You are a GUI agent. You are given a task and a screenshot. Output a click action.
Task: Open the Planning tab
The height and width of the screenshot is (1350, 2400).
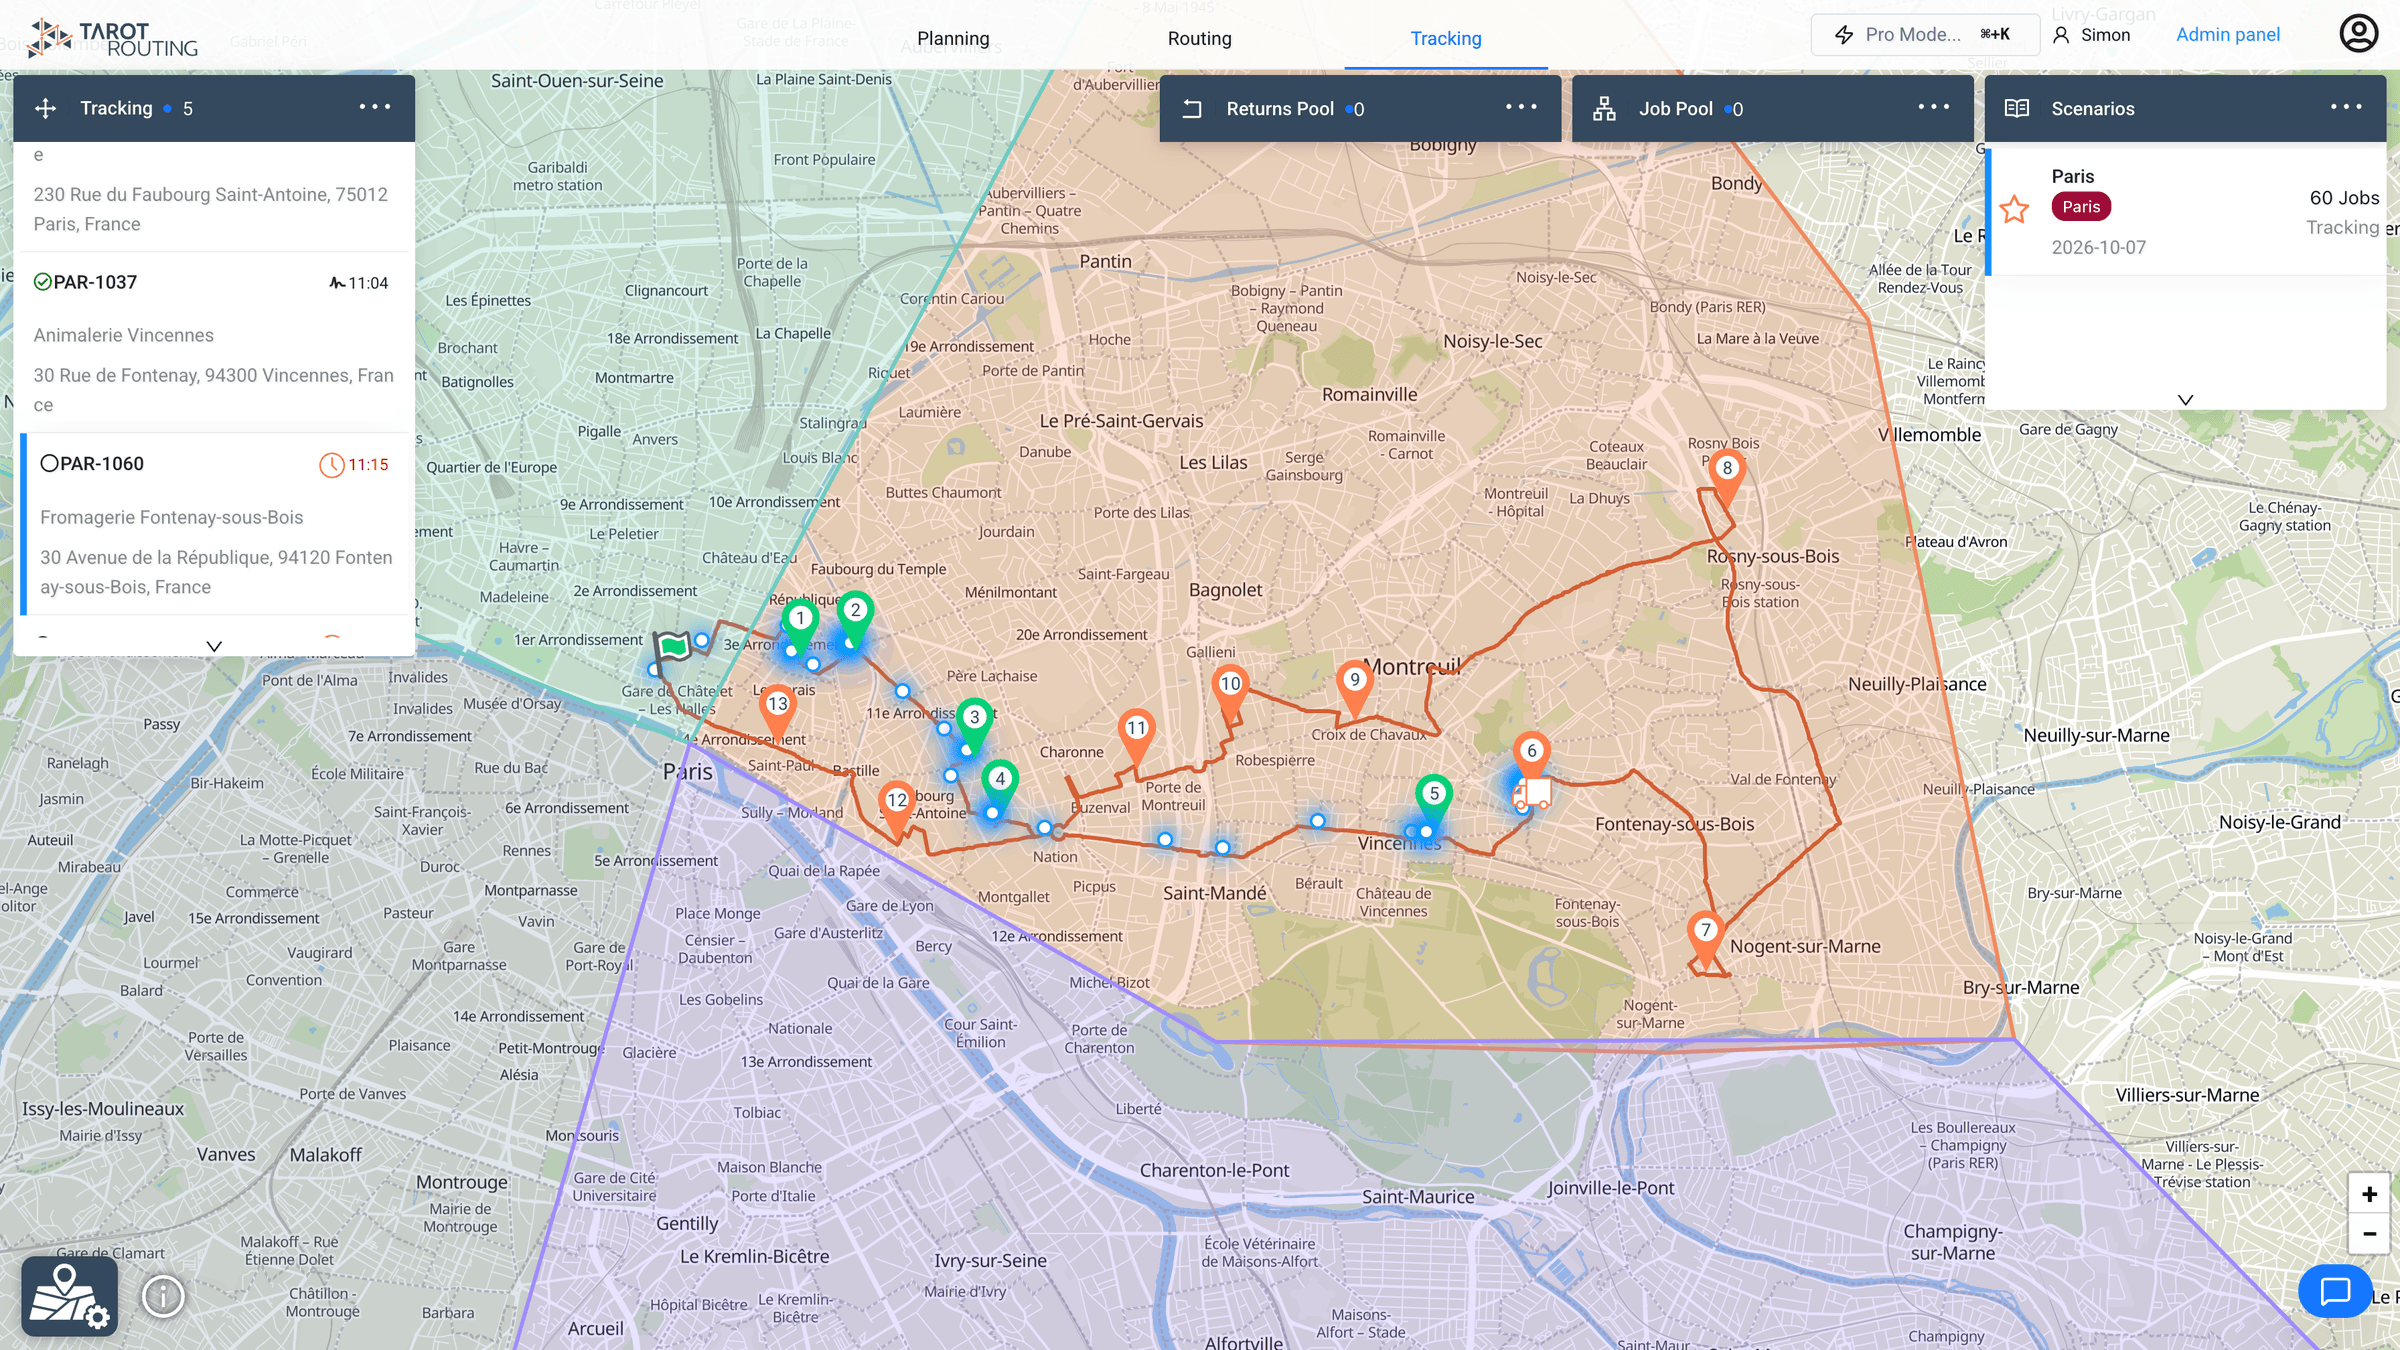[x=953, y=38]
